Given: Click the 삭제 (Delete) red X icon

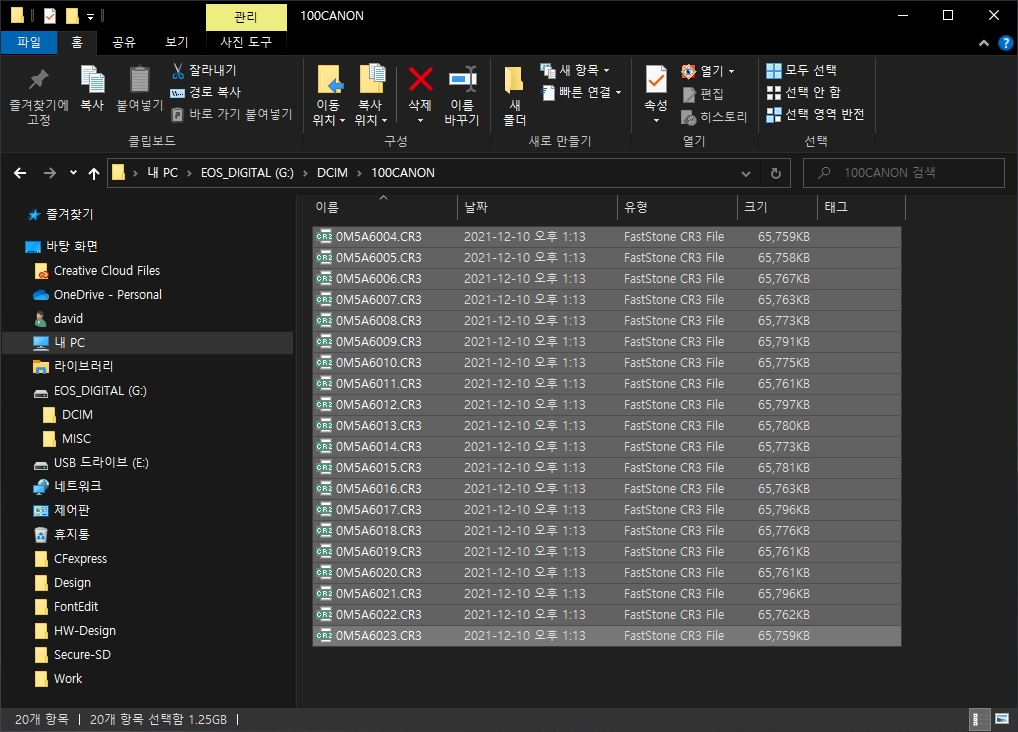Looking at the screenshot, I should (420, 80).
